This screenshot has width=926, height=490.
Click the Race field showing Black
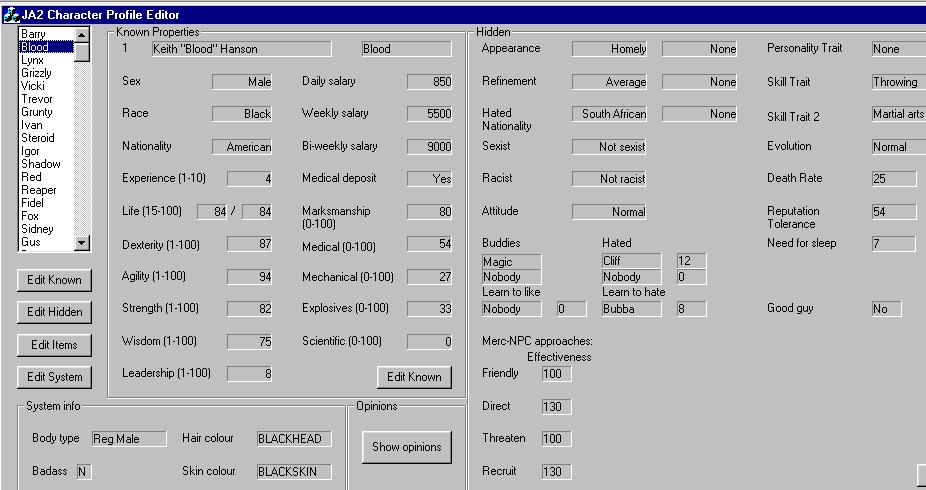(242, 113)
